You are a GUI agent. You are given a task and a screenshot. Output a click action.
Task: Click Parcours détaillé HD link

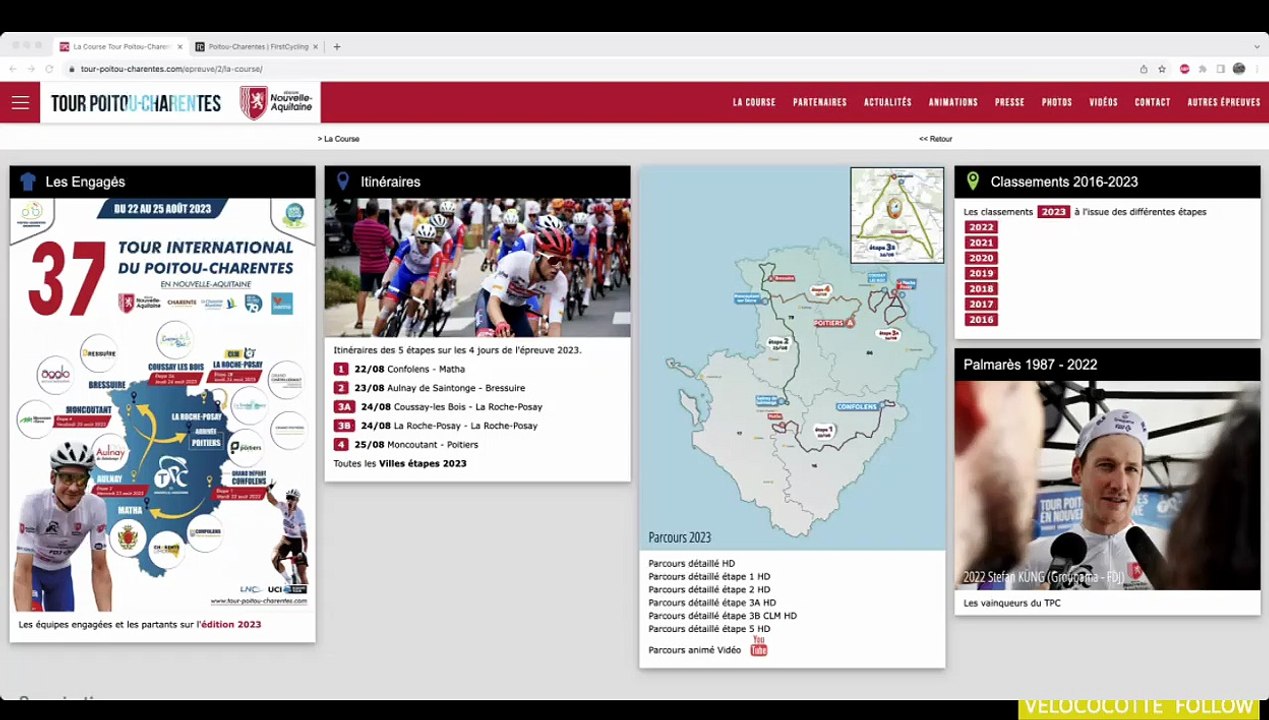691,563
